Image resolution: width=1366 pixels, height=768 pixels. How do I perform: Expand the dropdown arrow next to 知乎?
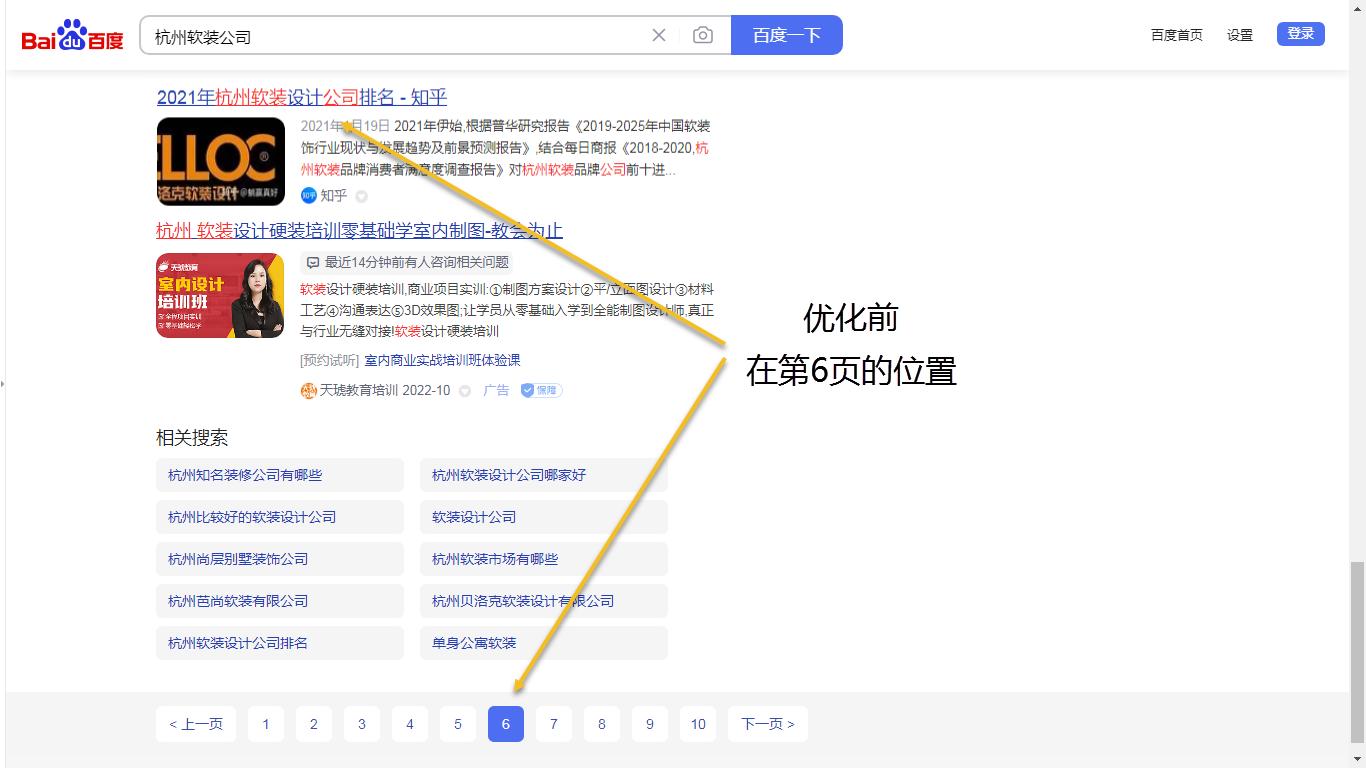tap(361, 196)
